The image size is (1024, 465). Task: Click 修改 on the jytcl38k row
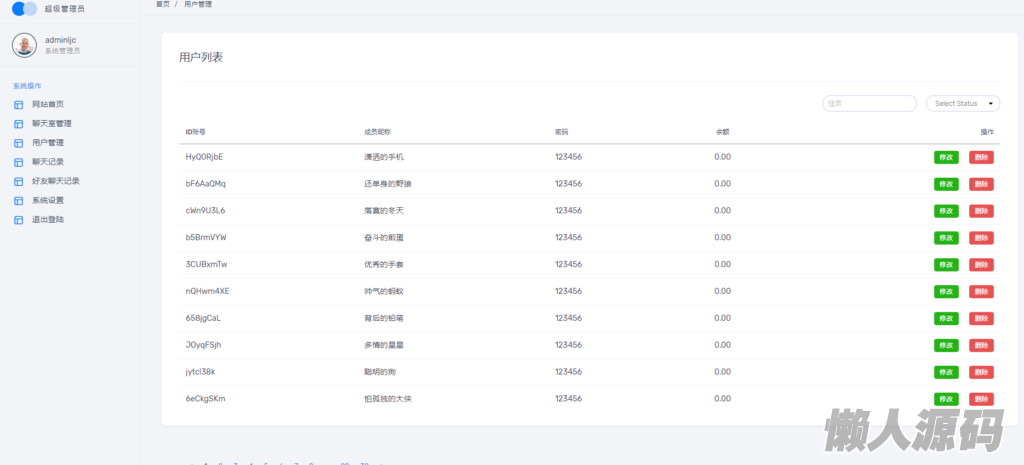[946, 372]
